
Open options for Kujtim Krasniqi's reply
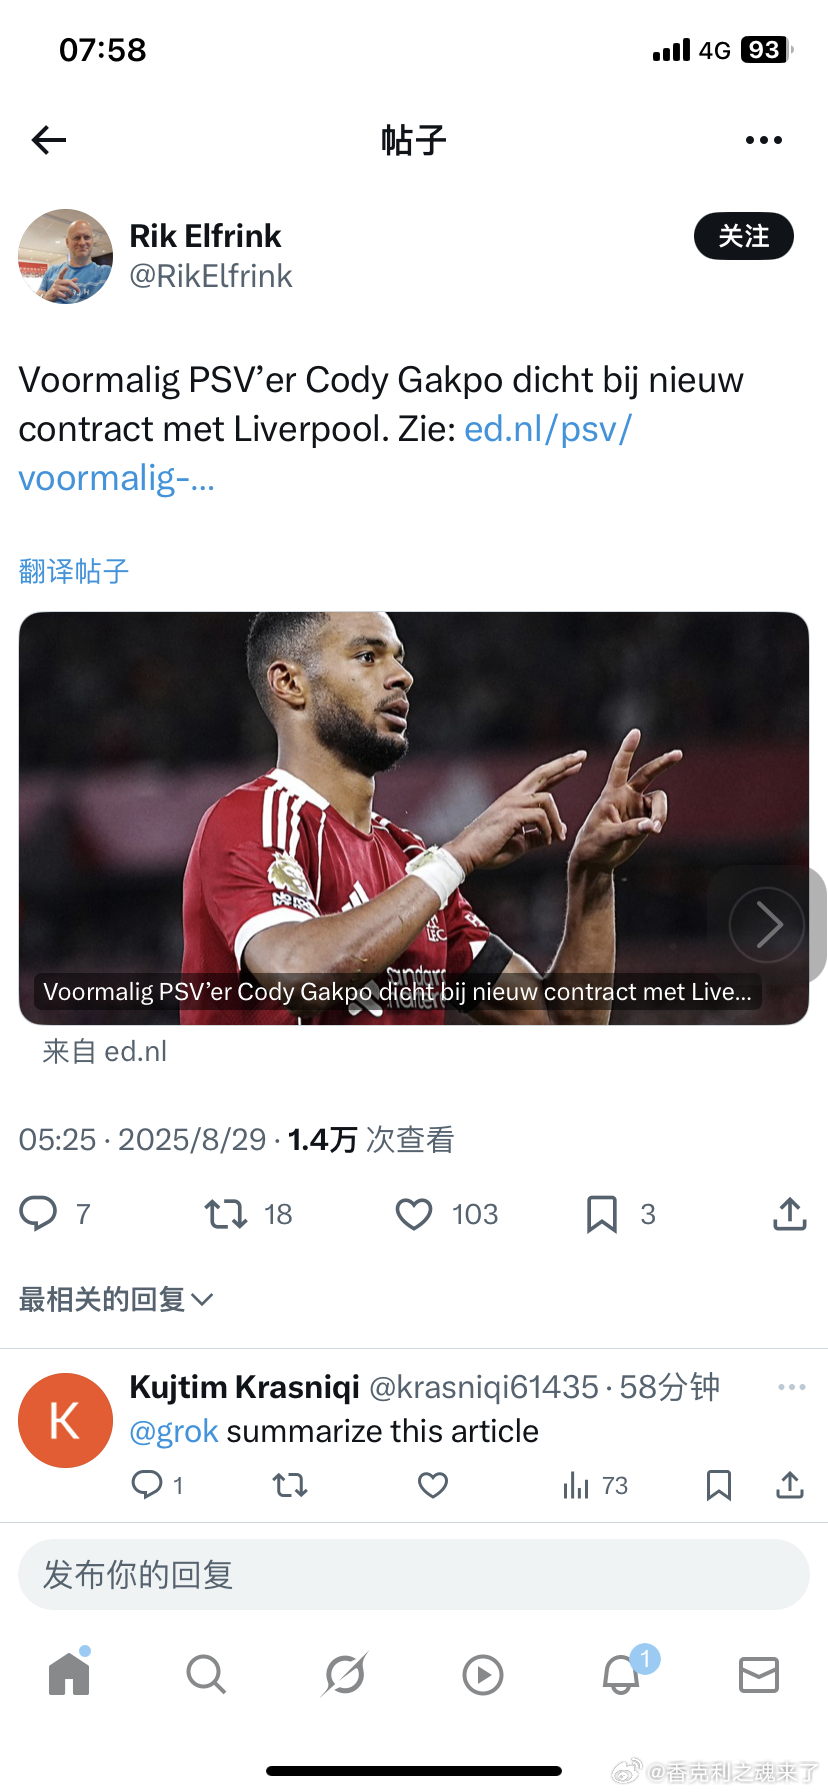click(x=792, y=1387)
